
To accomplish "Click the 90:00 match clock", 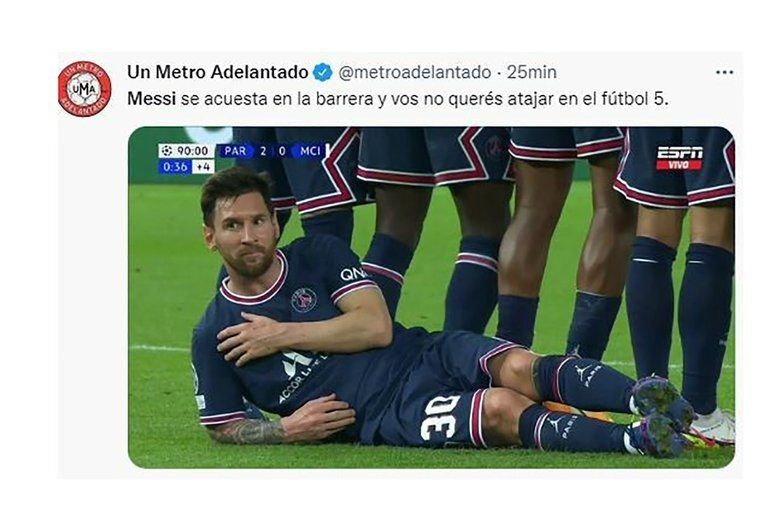I will (192, 150).
